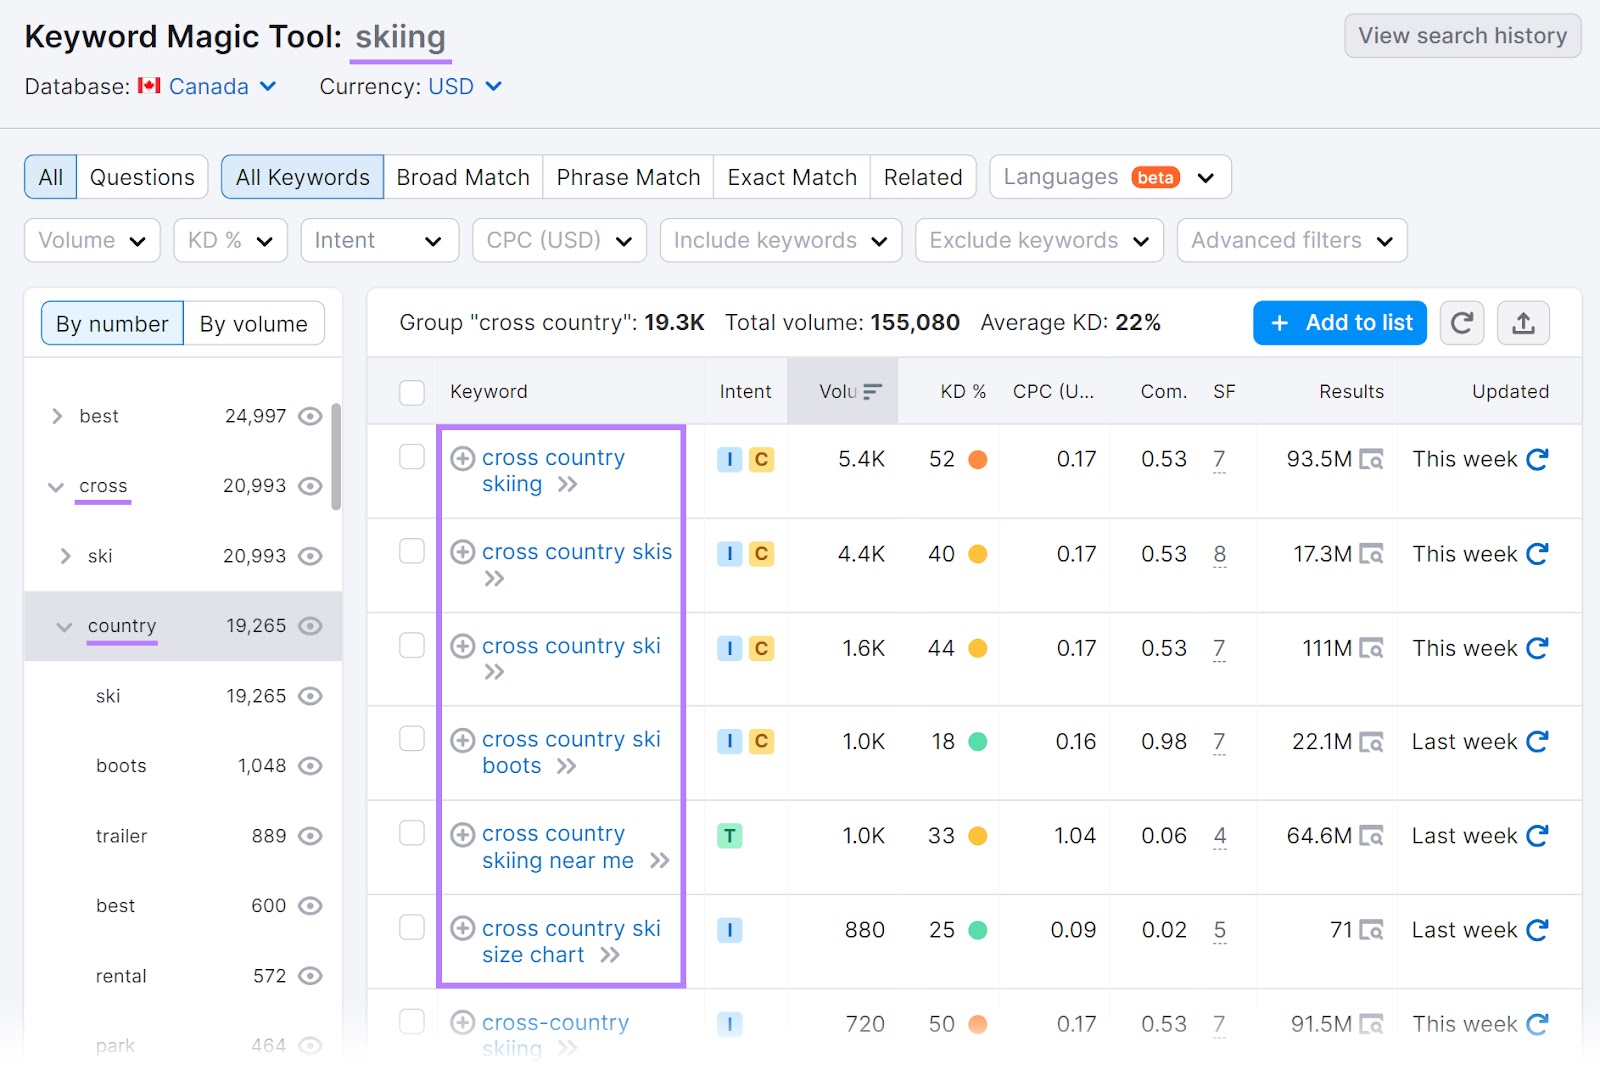Refresh updated data for "cross country ski boots"
The image size is (1600, 1081).
coord(1537,741)
